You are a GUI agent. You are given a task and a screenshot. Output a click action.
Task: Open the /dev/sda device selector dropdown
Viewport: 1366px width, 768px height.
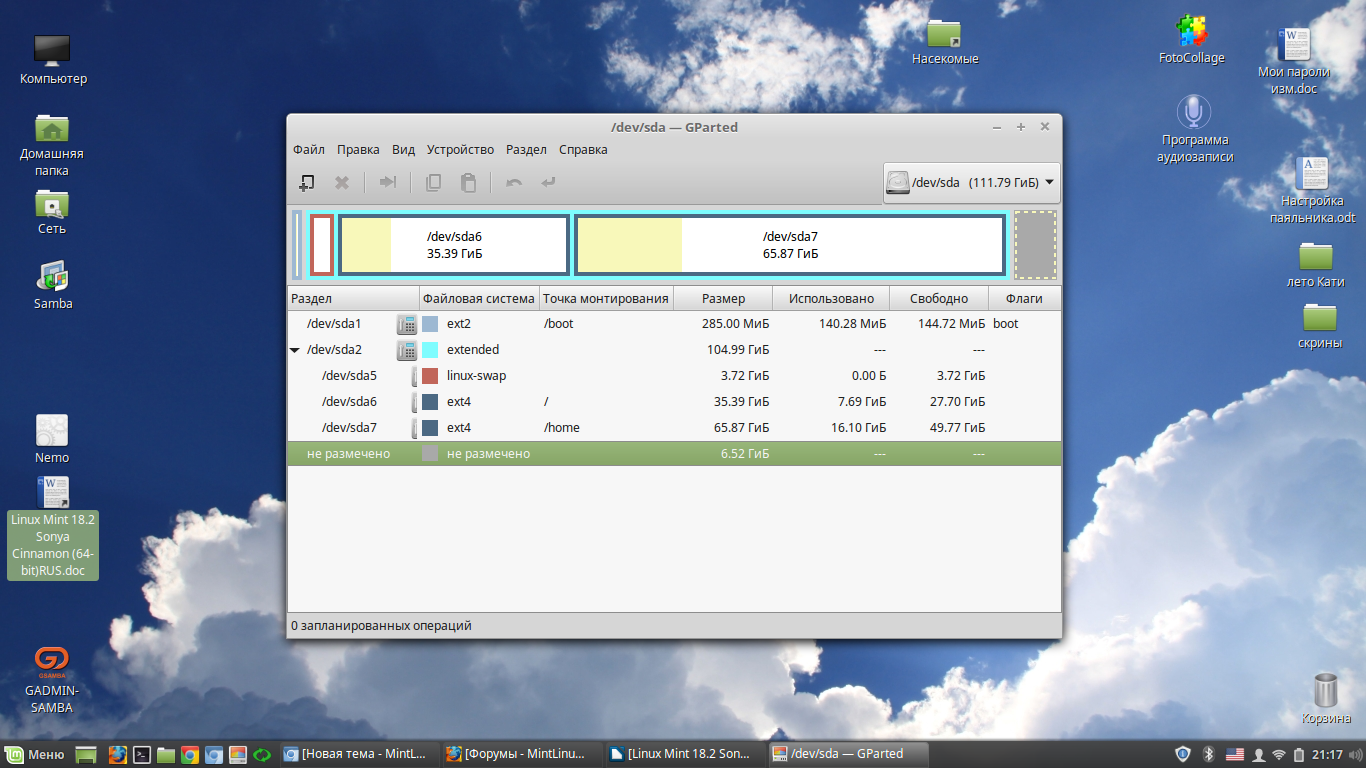(971, 183)
